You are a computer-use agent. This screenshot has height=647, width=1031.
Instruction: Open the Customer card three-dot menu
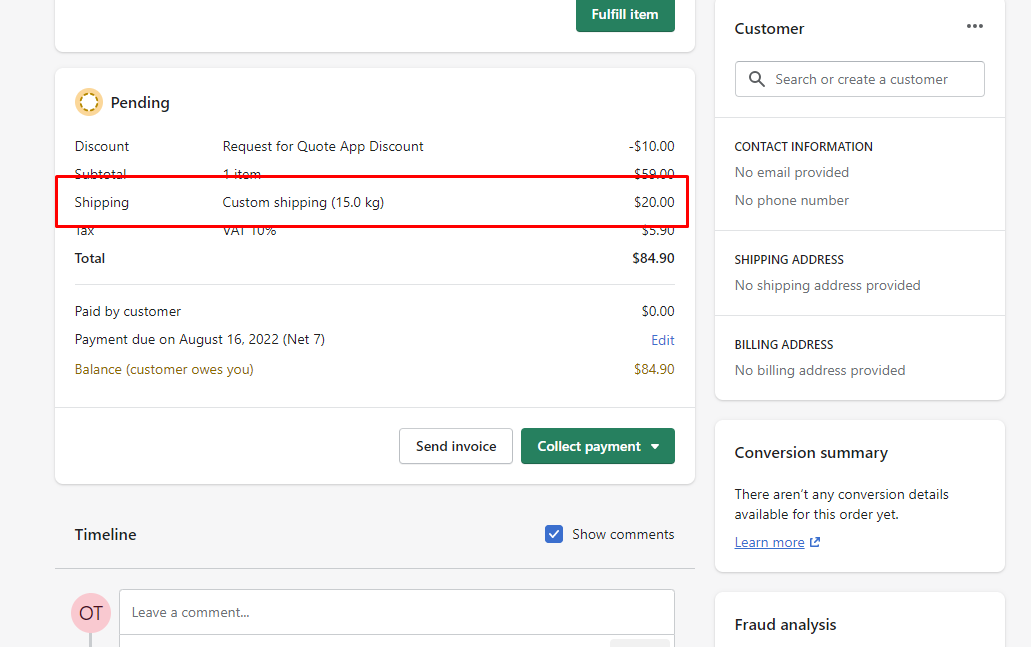click(x=974, y=27)
